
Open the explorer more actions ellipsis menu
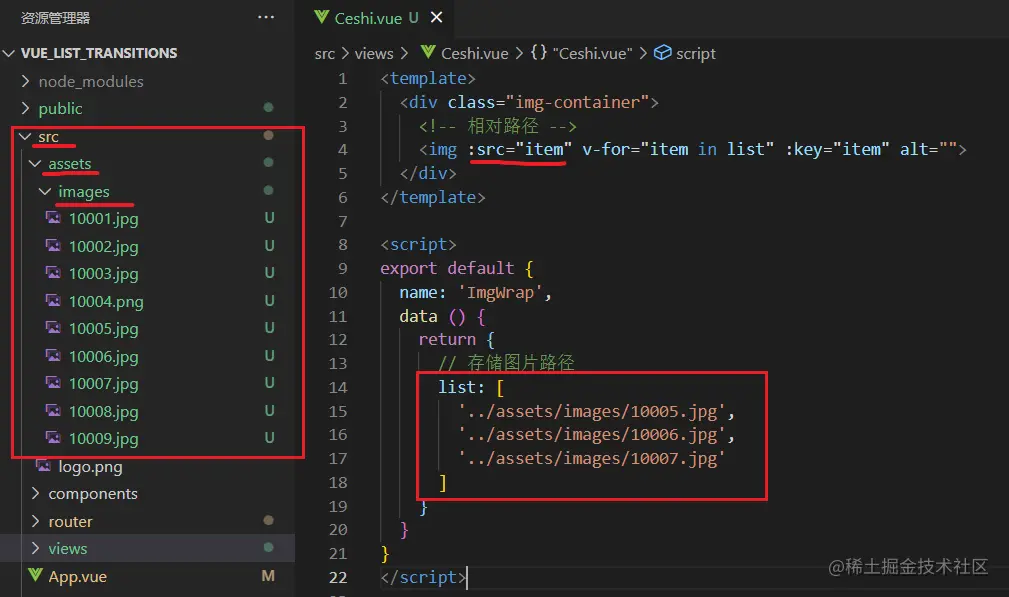pyautogui.click(x=266, y=17)
